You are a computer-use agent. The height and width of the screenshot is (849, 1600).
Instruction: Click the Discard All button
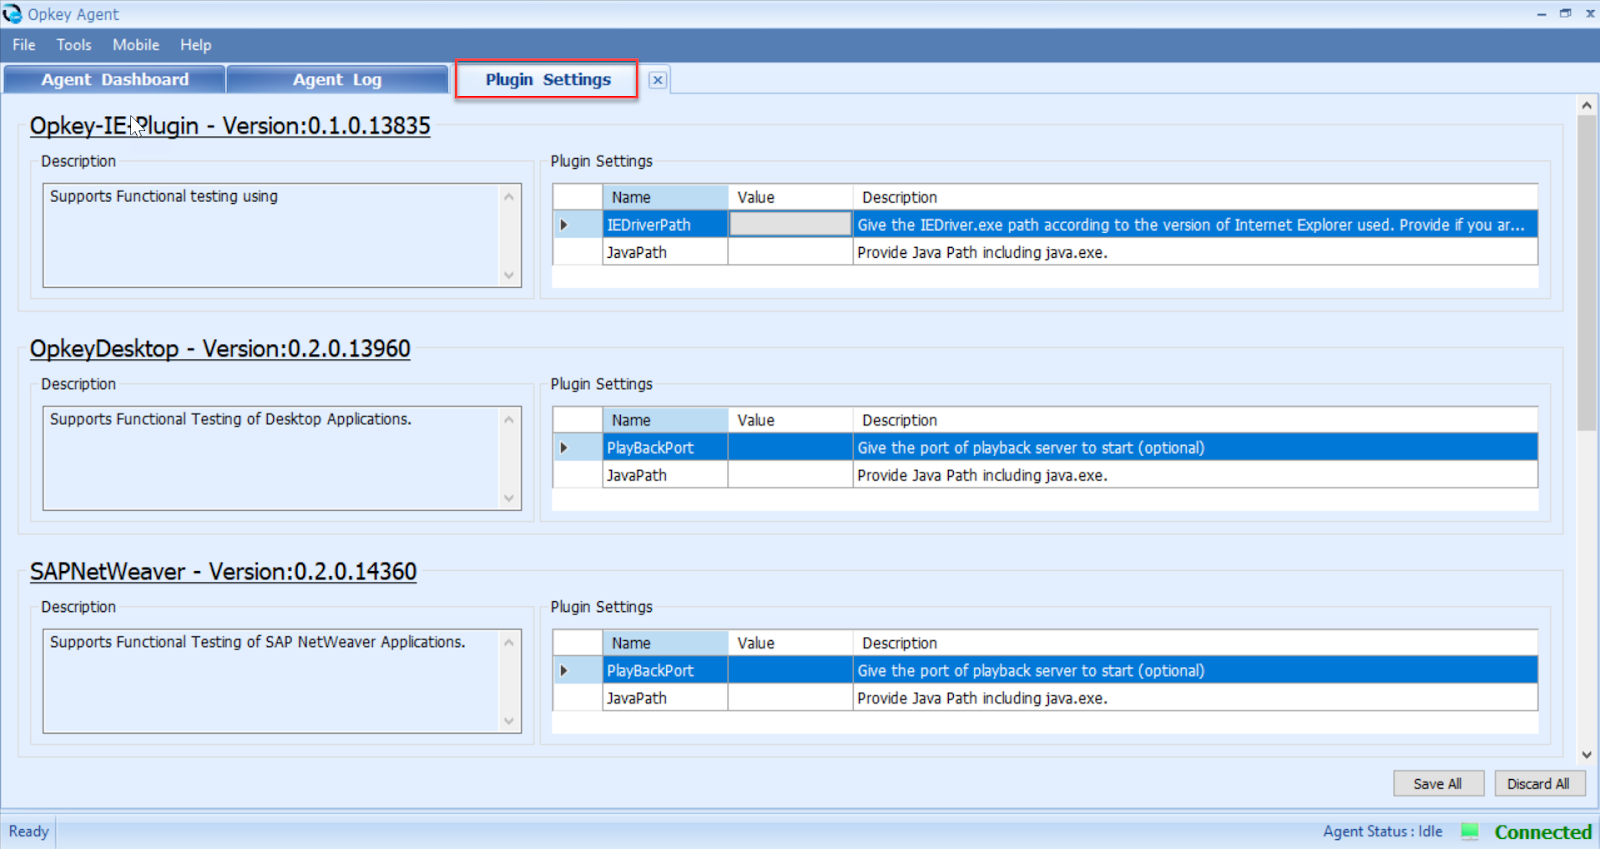pyautogui.click(x=1538, y=784)
